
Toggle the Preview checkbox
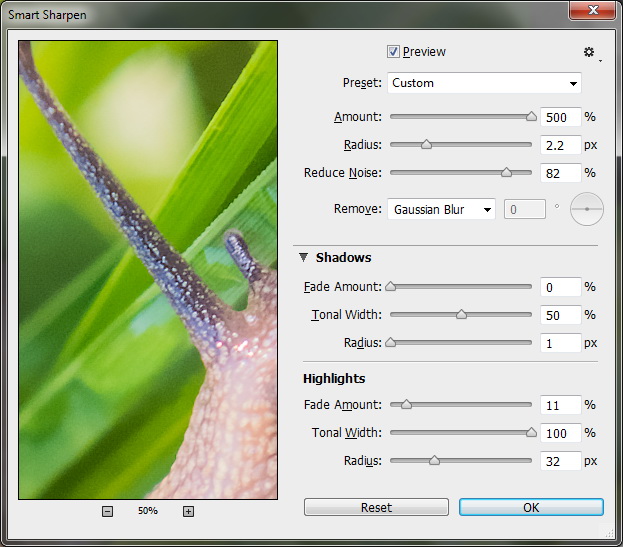393,52
